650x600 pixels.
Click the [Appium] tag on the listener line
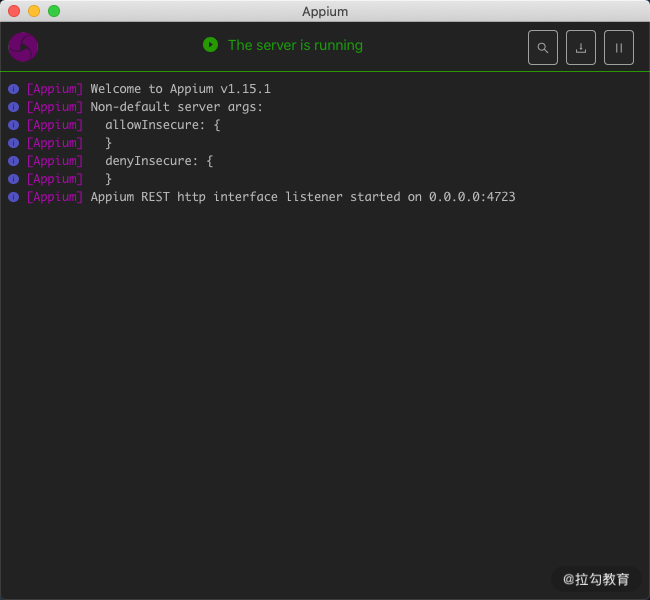click(55, 197)
